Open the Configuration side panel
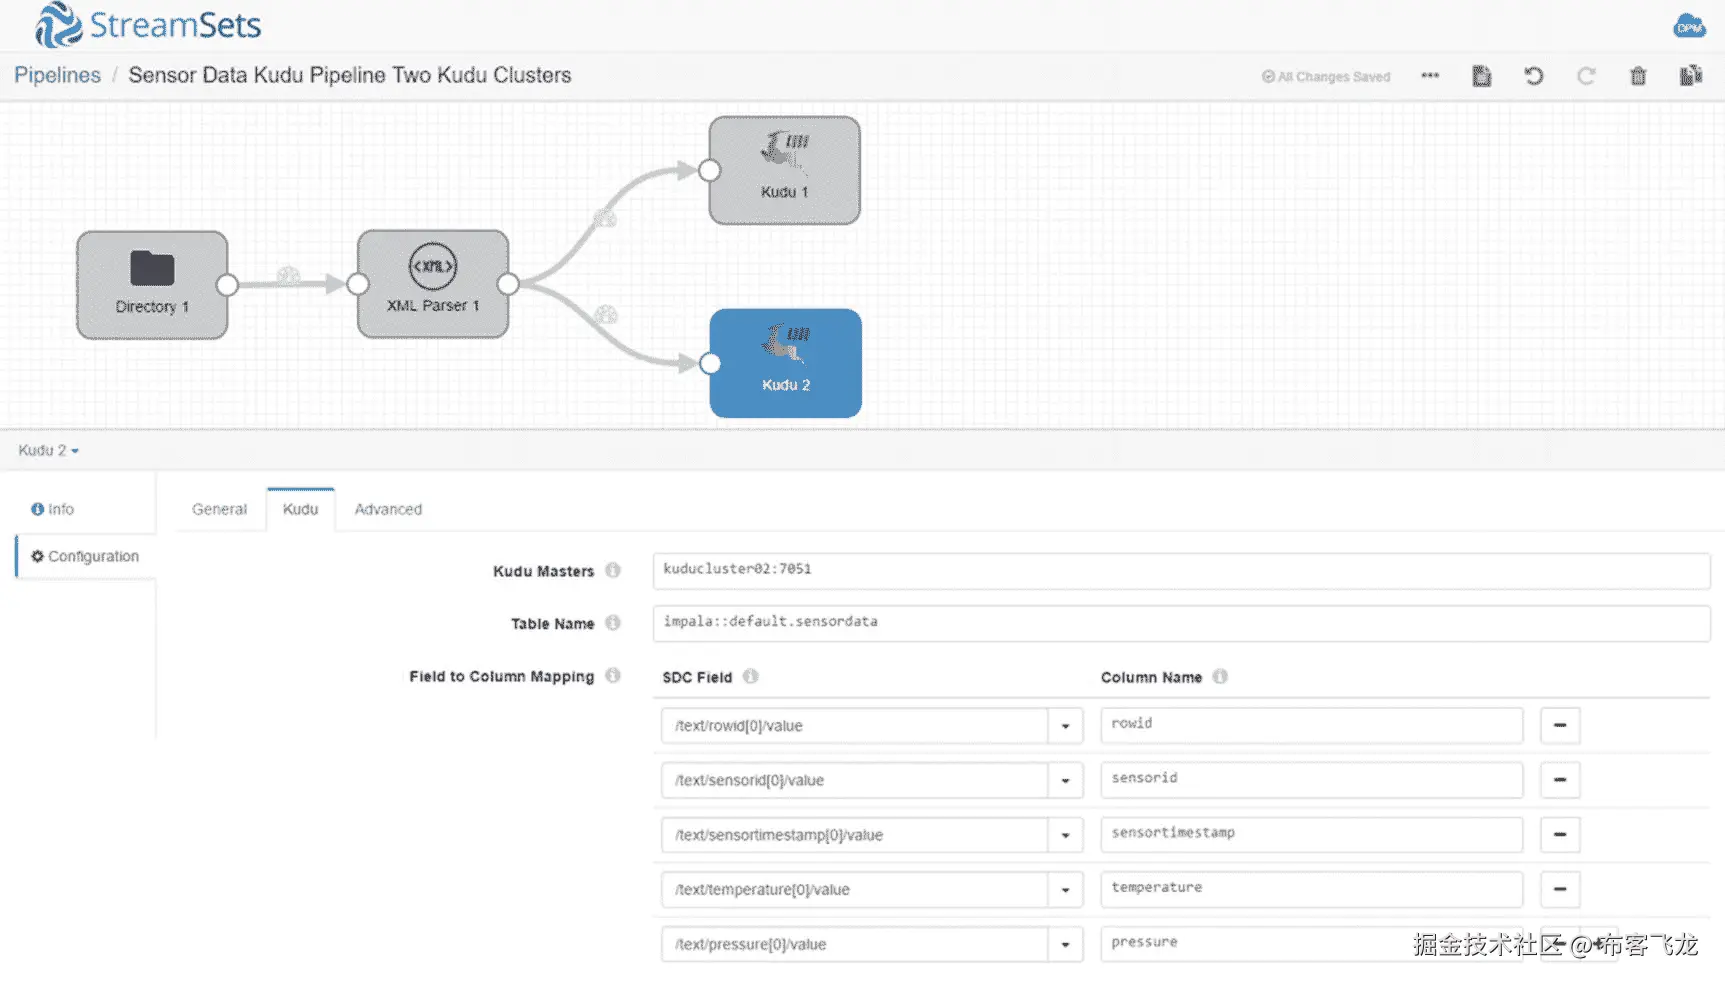 click(x=85, y=556)
